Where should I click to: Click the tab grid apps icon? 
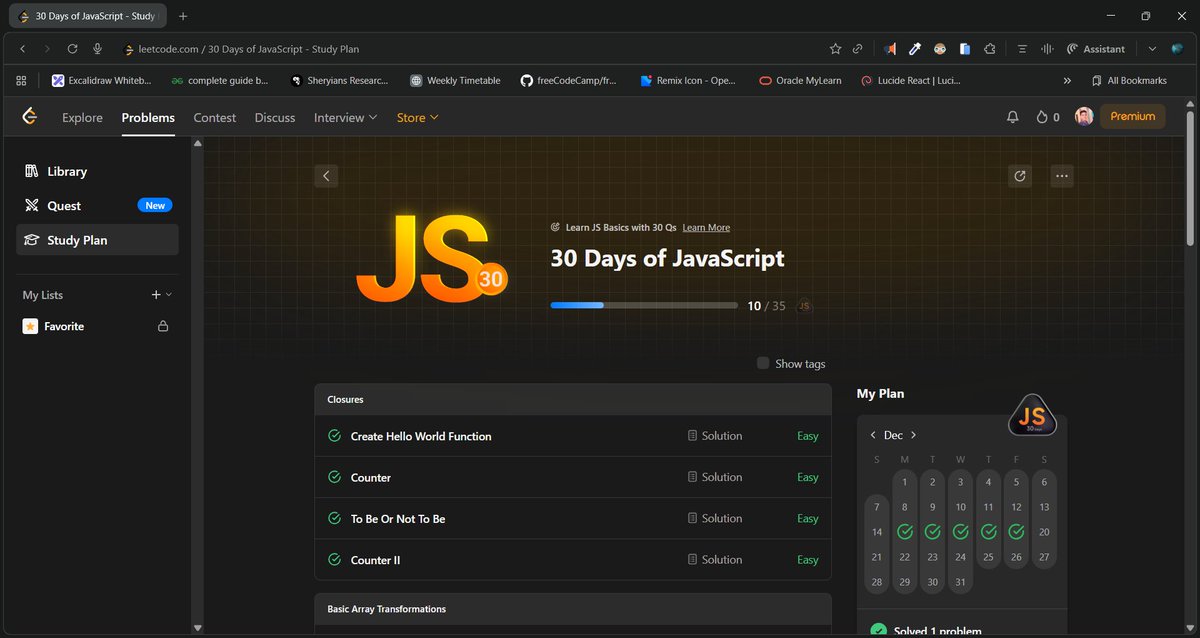click(22, 80)
